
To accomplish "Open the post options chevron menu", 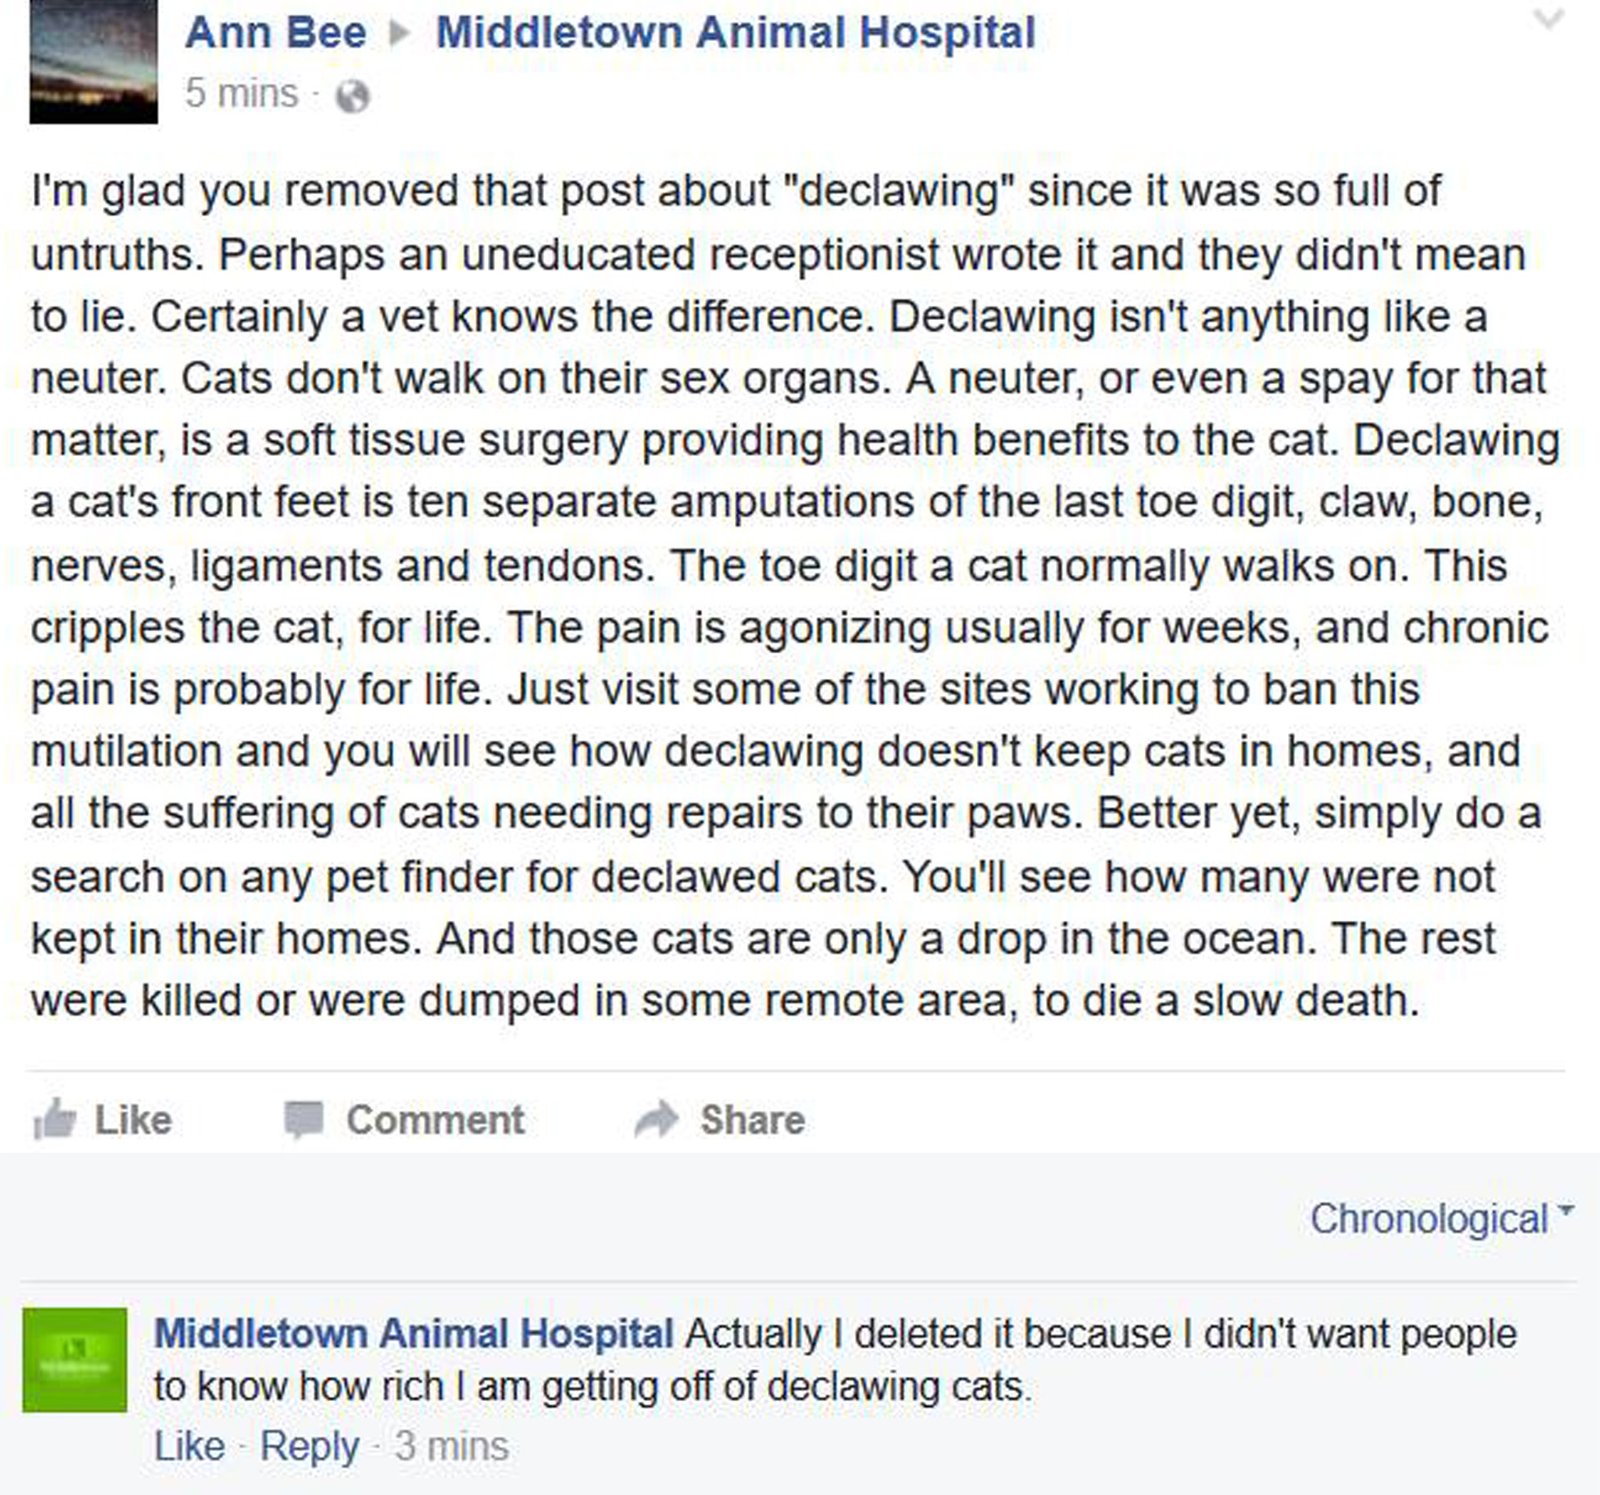I will click(x=1548, y=20).
